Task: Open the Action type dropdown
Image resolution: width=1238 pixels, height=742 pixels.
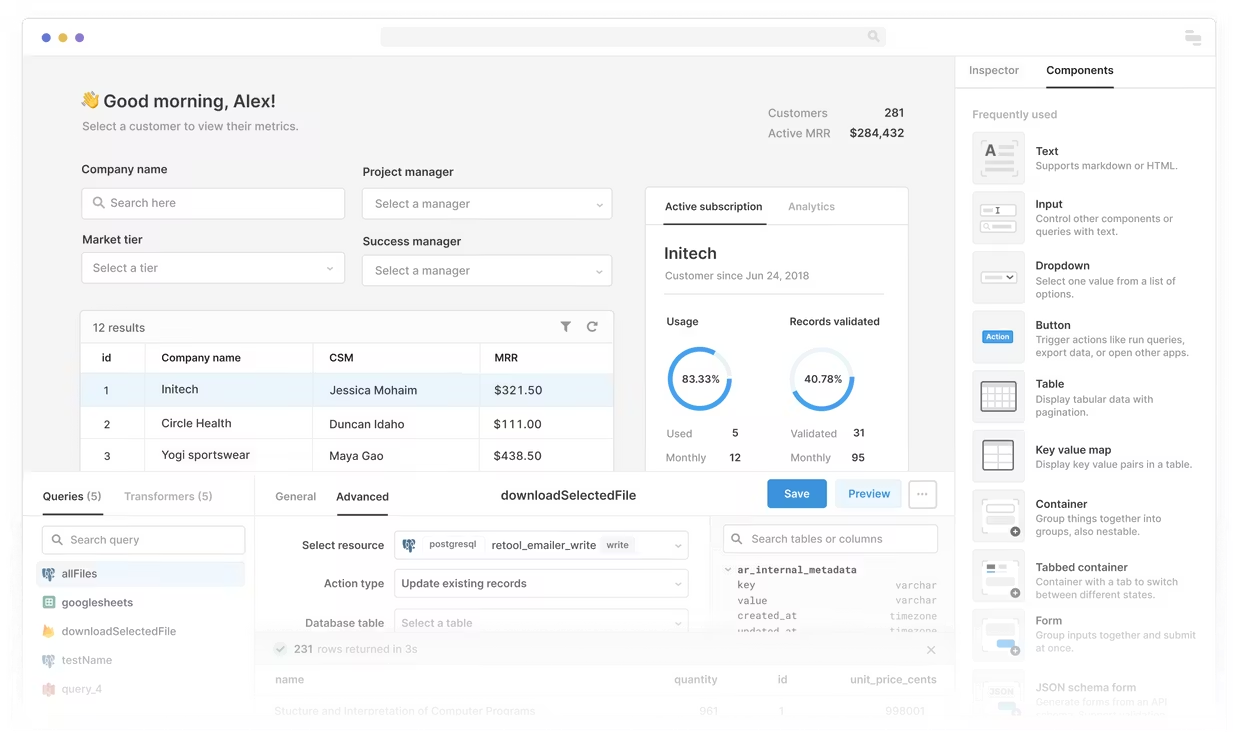Action: coord(540,583)
